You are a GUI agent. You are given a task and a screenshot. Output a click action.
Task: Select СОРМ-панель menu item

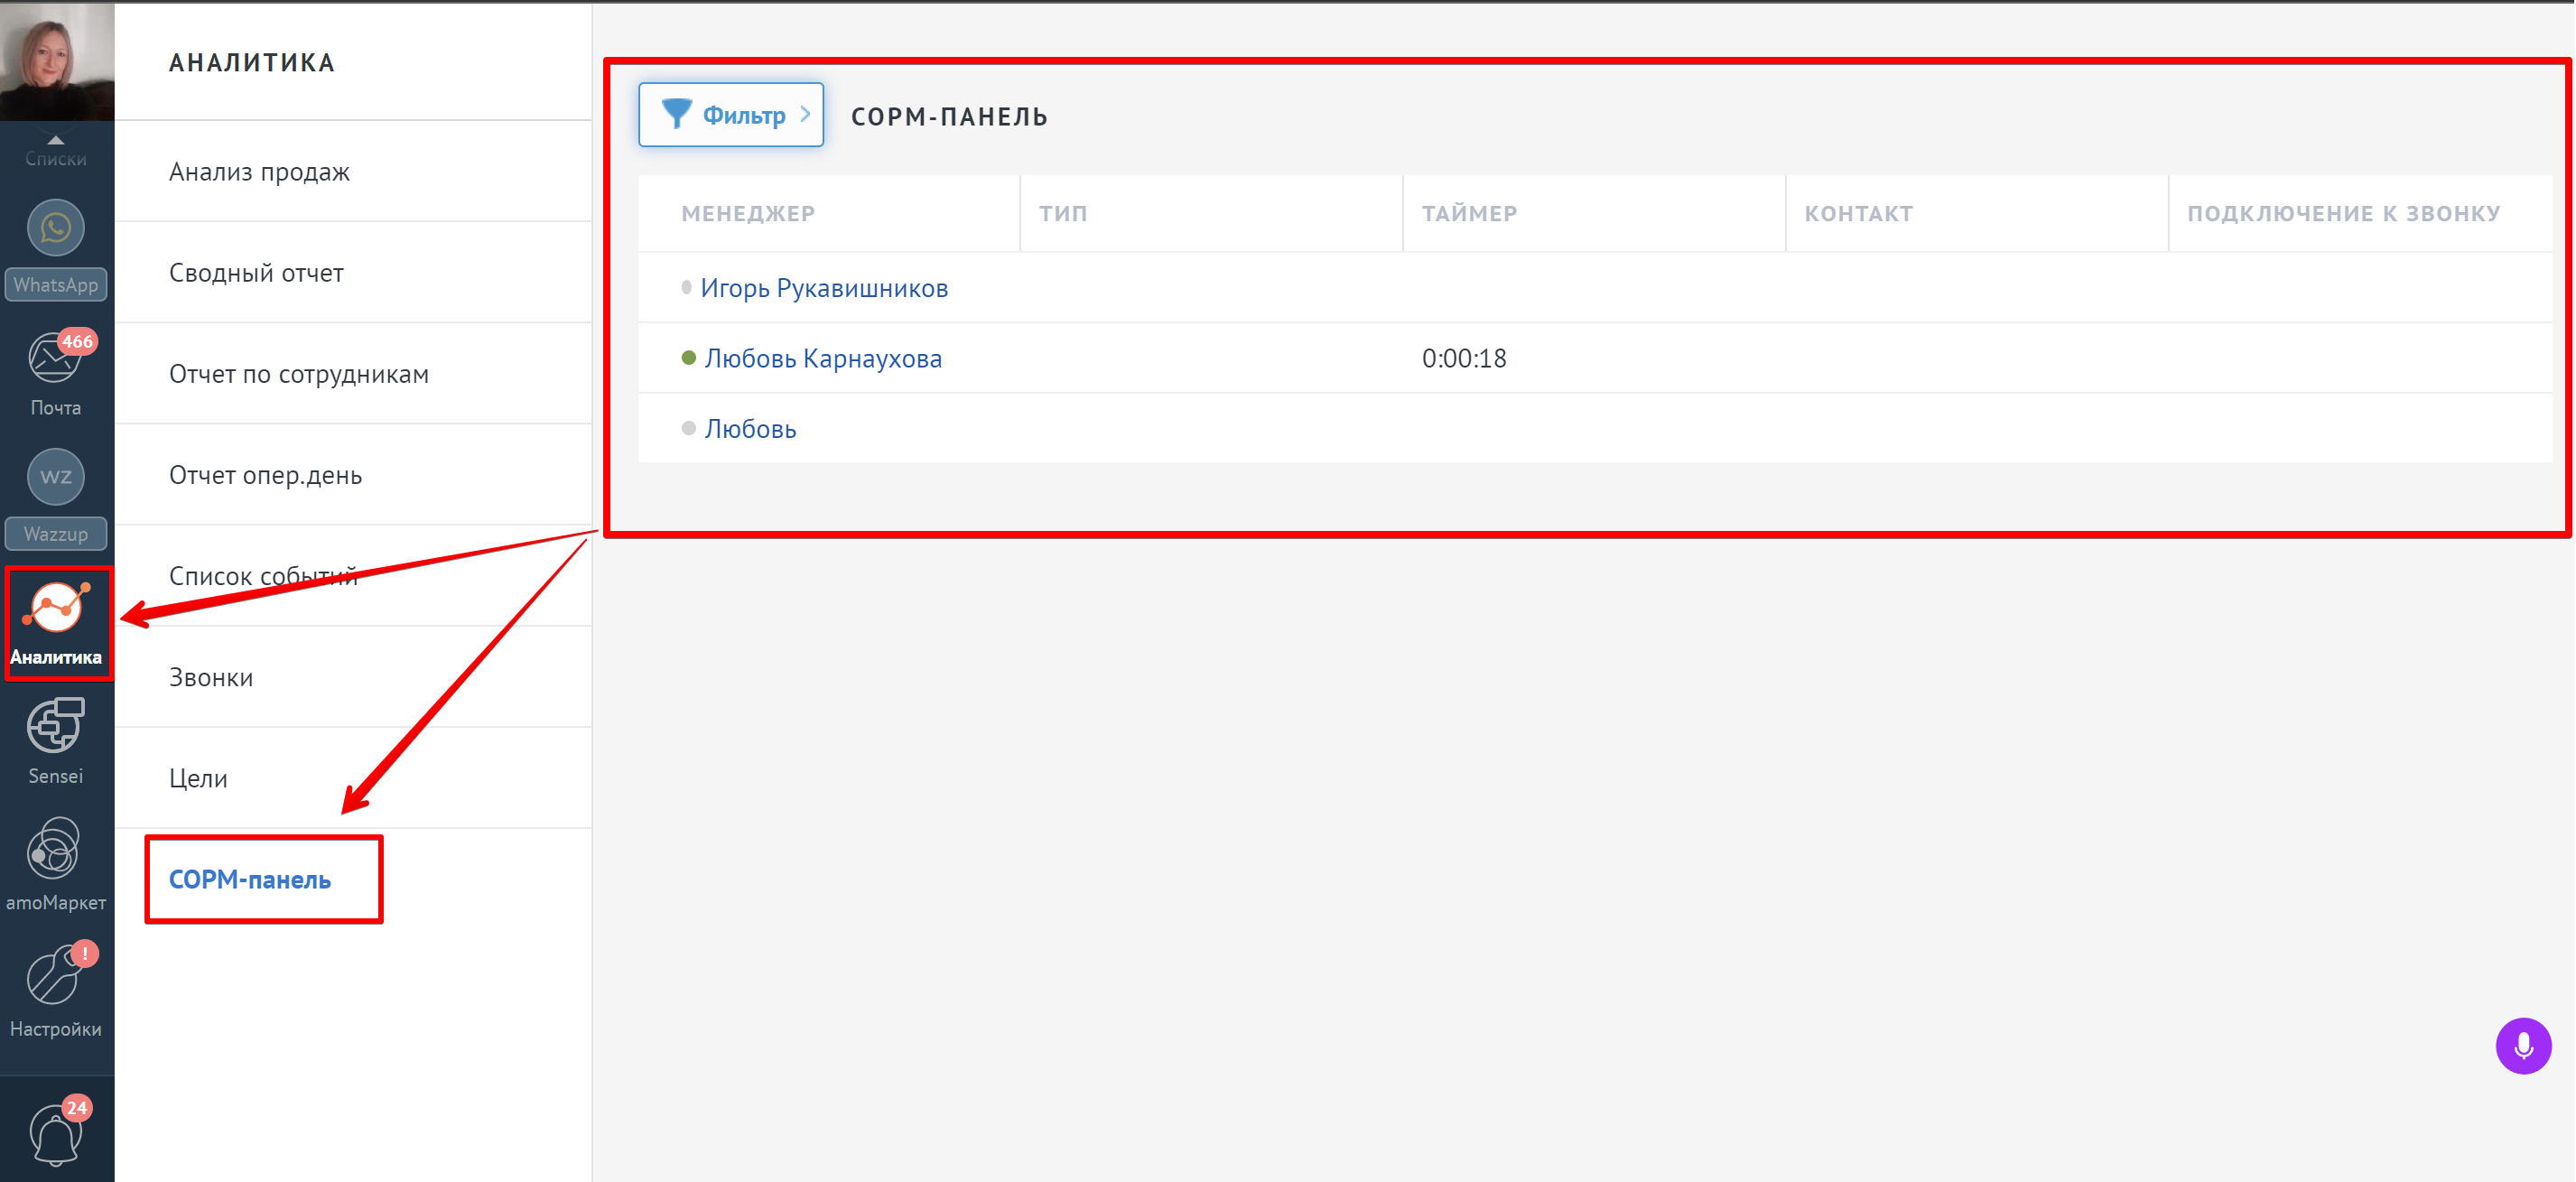[x=250, y=880]
